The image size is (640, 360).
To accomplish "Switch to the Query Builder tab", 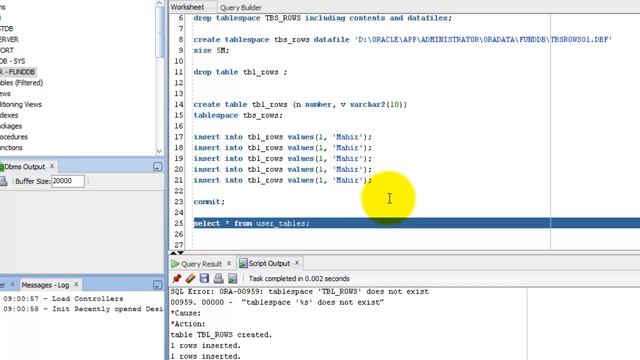I will 241,7.
